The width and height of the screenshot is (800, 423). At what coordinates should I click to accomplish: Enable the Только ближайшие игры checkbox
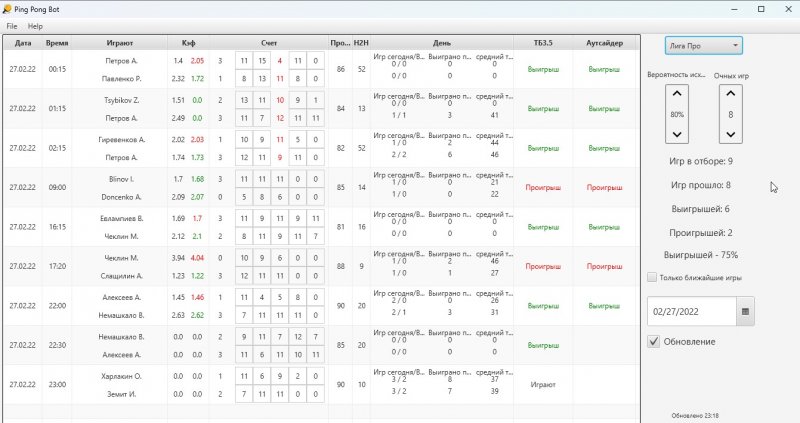coord(653,277)
